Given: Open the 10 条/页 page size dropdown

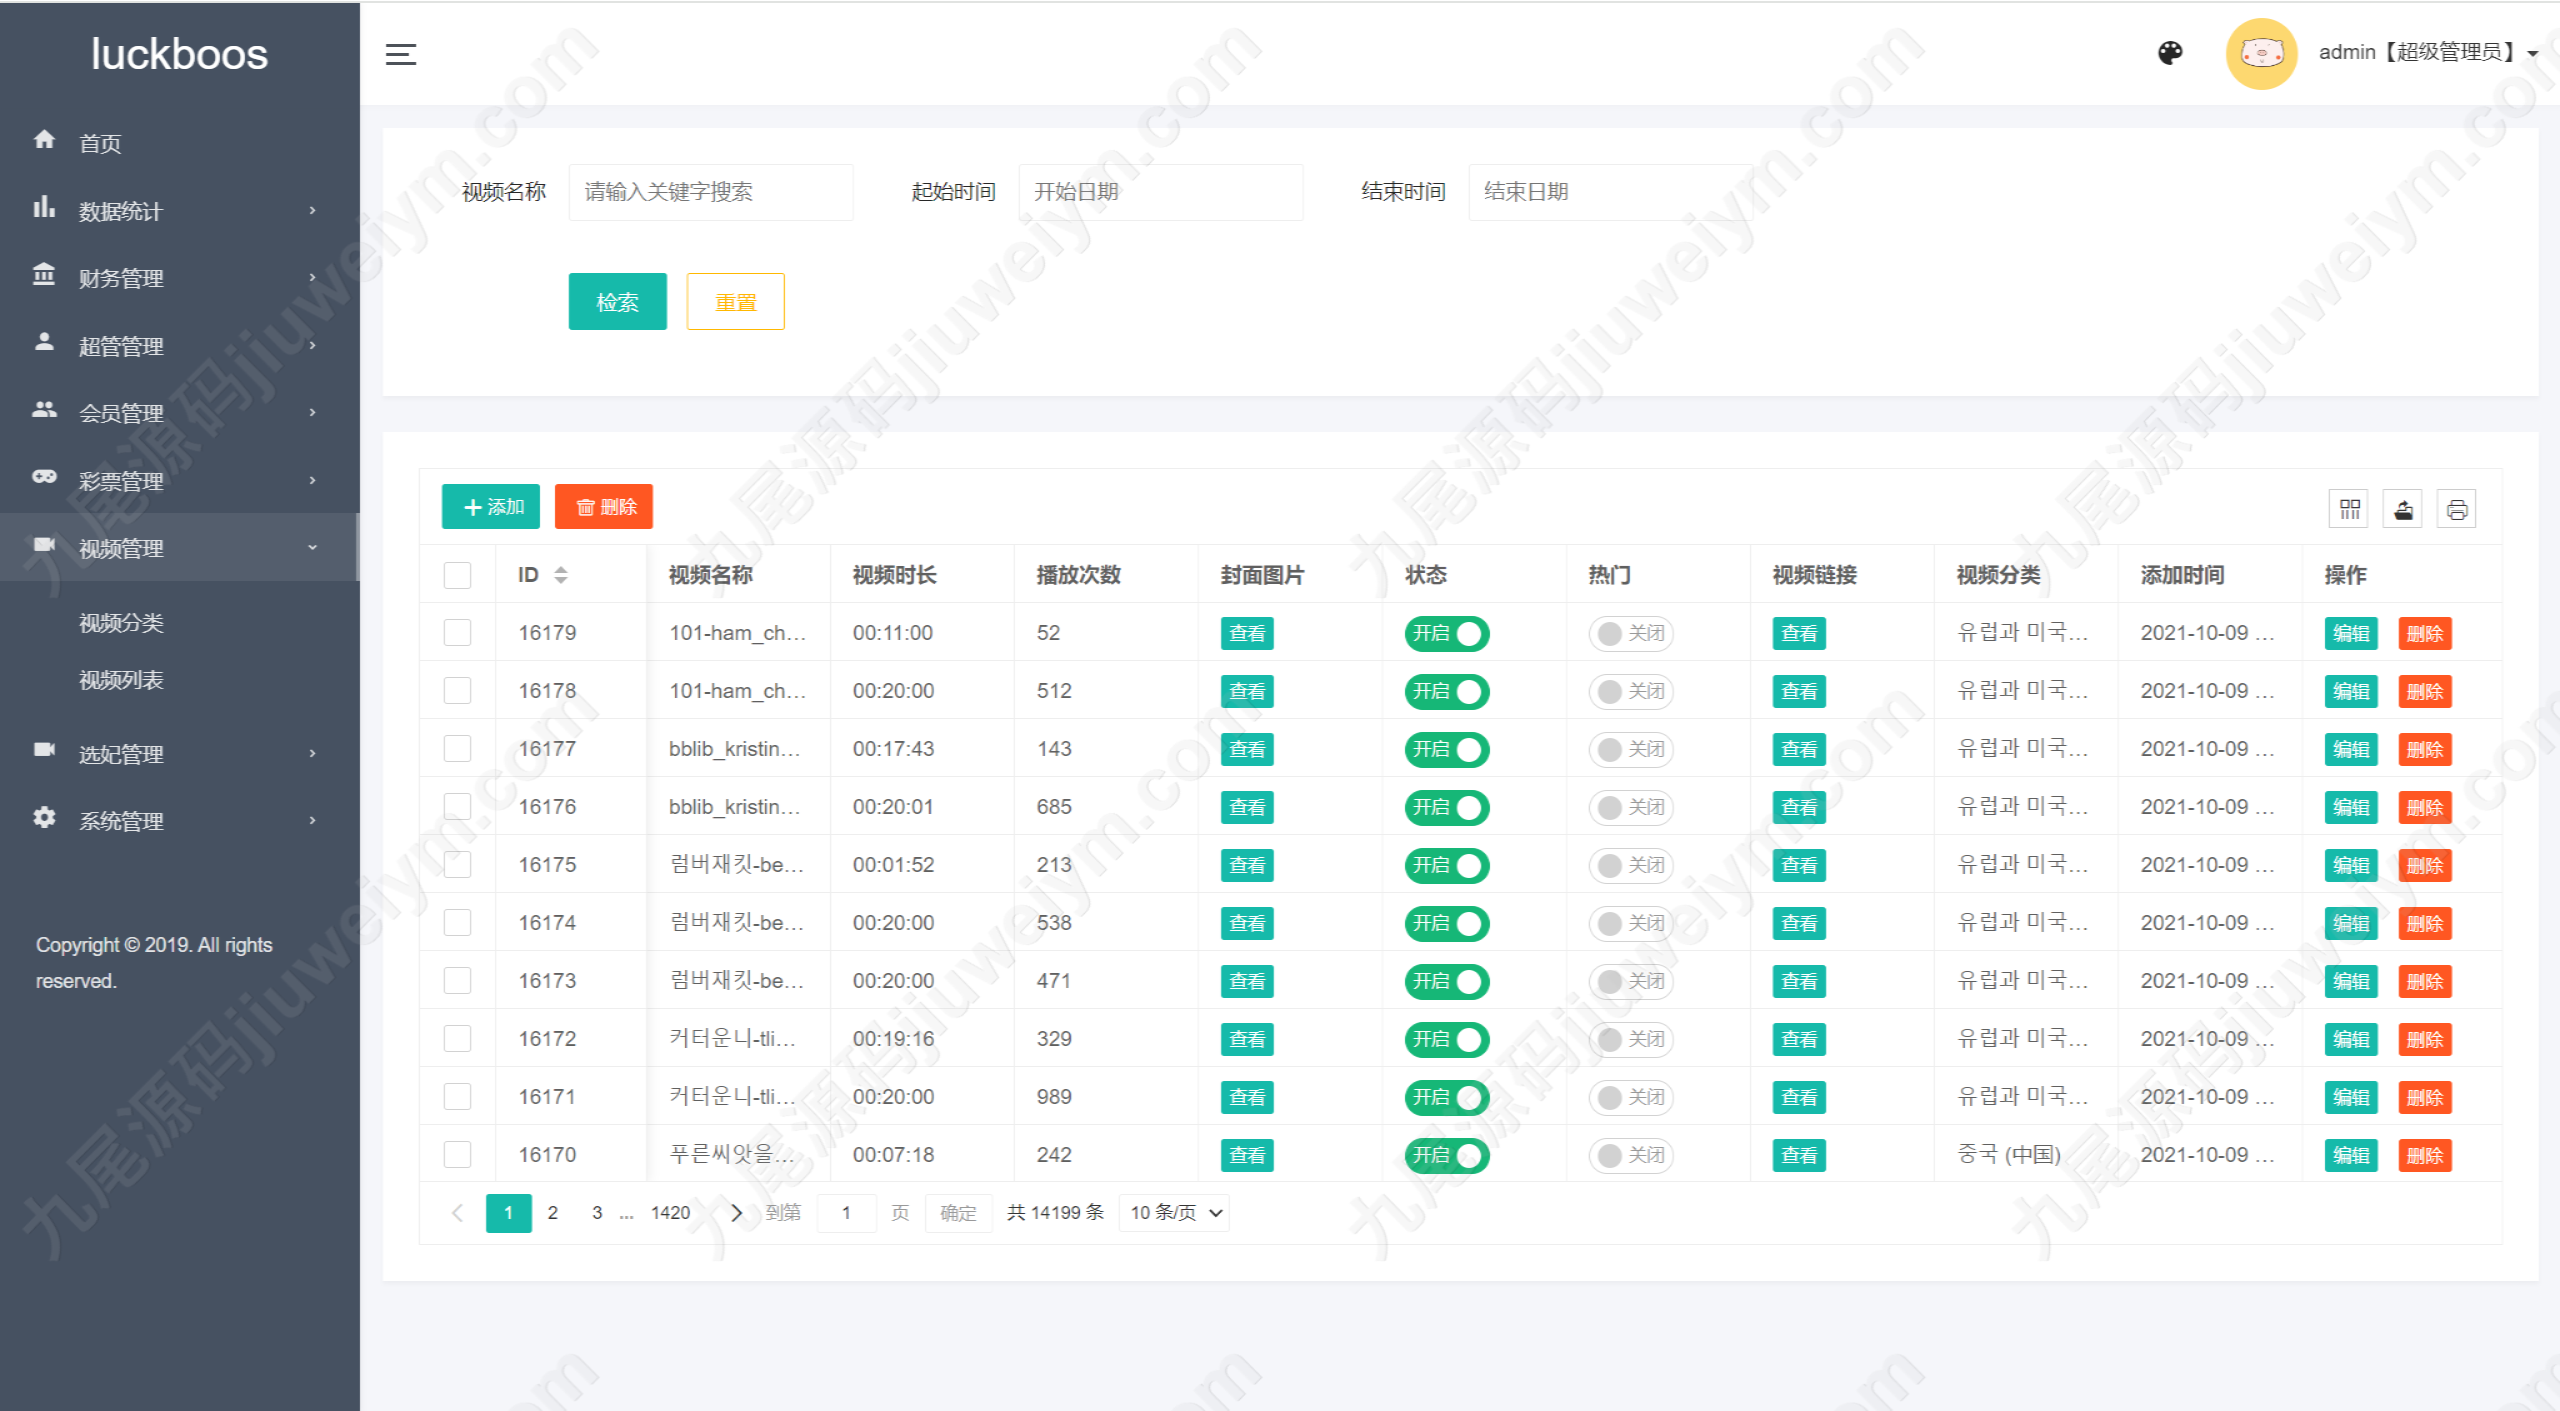Looking at the screenshot, I should 1174,1213.
